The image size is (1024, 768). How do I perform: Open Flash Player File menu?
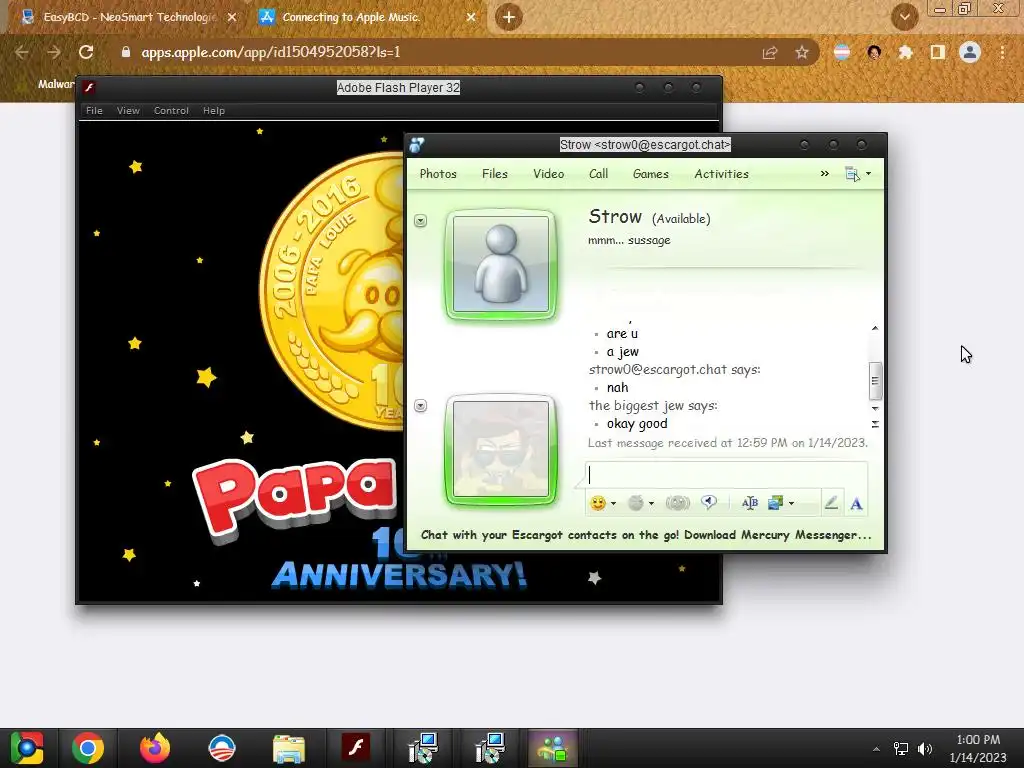(94, 110)
